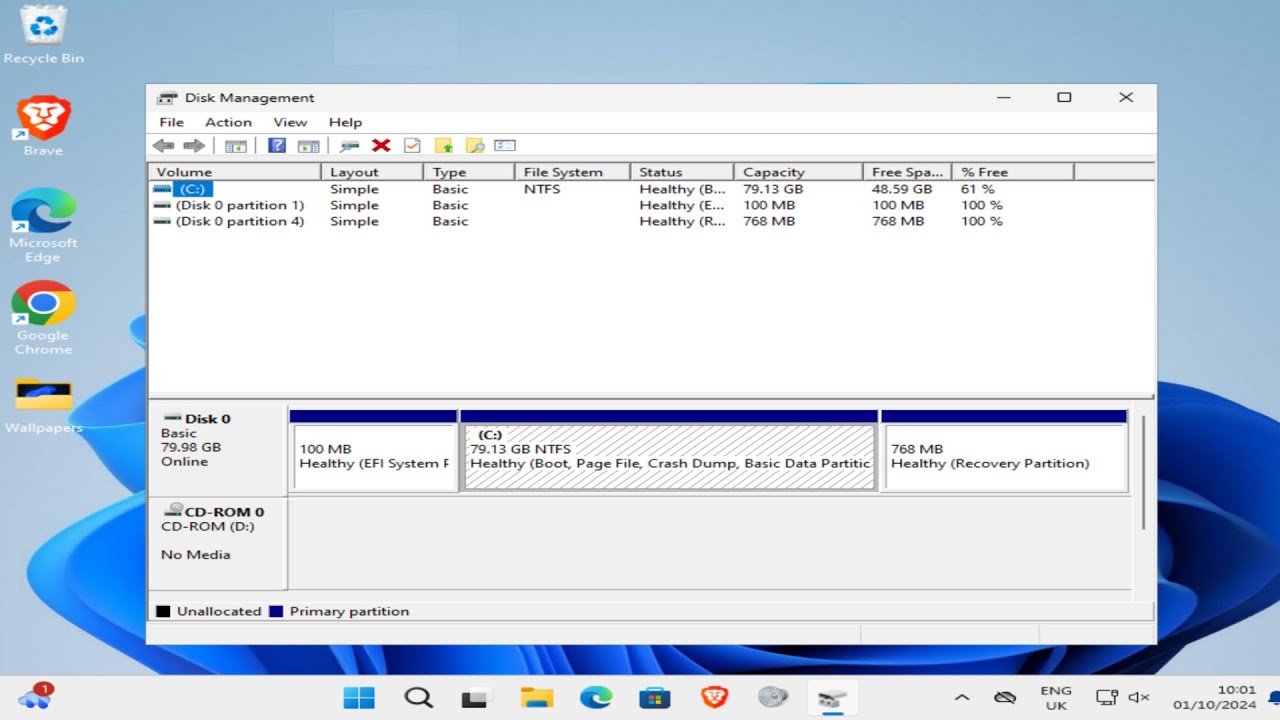Open the View menu
The height and width of the screenshot is (720, 1280).
tap(290, 122)
